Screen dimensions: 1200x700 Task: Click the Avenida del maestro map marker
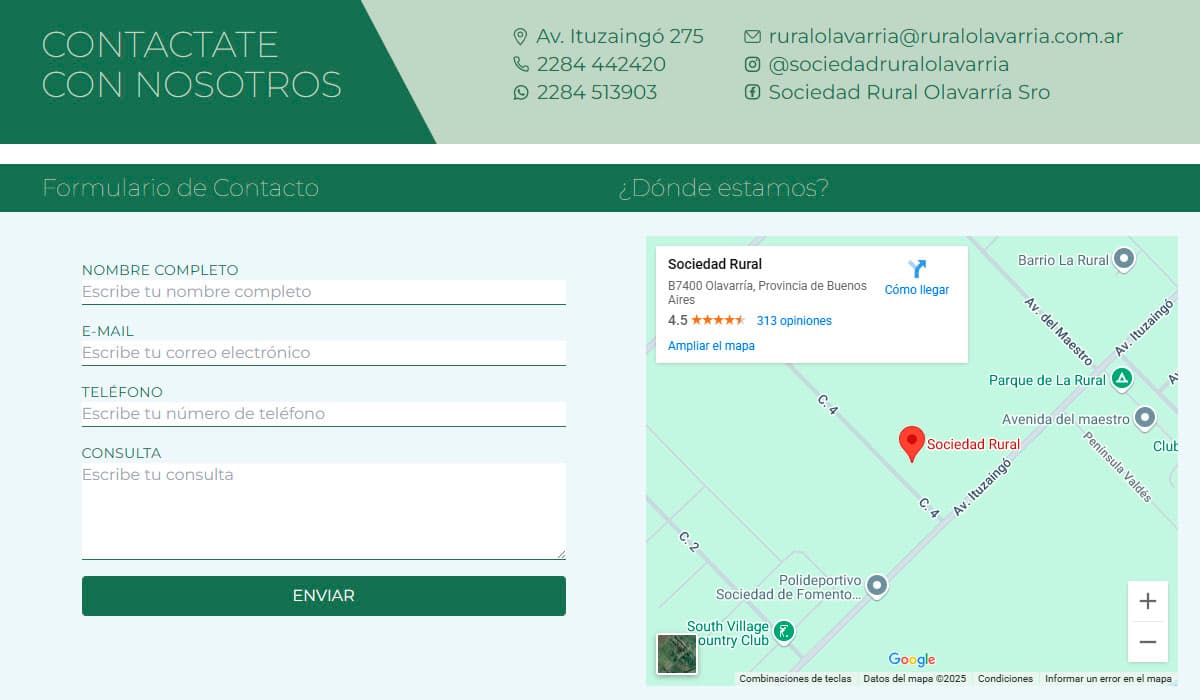(1145, 418)
